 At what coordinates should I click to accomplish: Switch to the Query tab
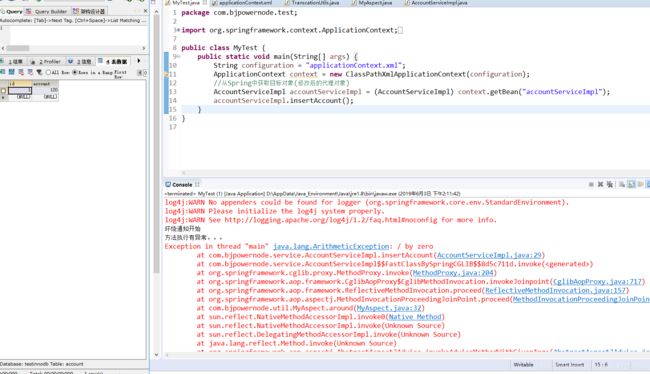pos(12,12)
